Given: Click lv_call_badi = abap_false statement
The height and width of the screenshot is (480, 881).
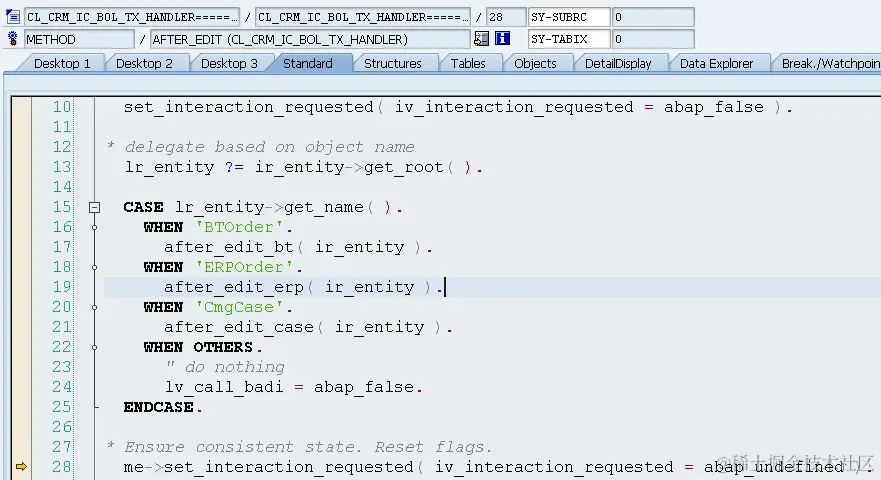Looking at the screenshot, I should coord(293,387).
